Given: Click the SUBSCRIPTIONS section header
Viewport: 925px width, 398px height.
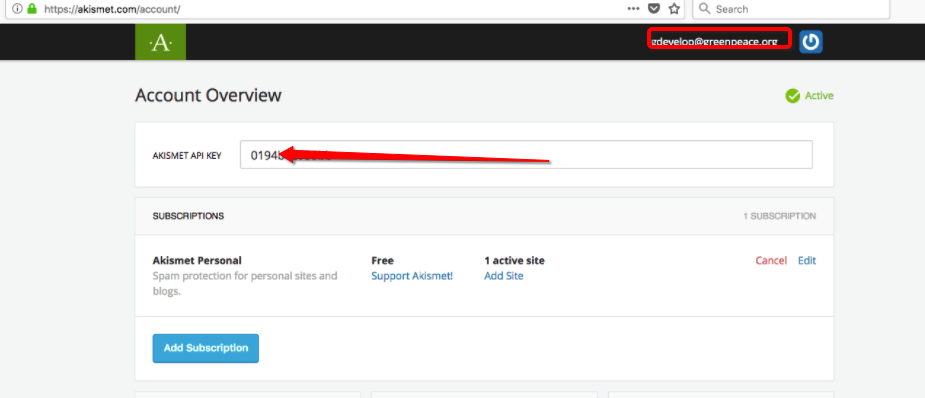Looking at the screenshot, I should pyautogui.click(x=188, y=216).
